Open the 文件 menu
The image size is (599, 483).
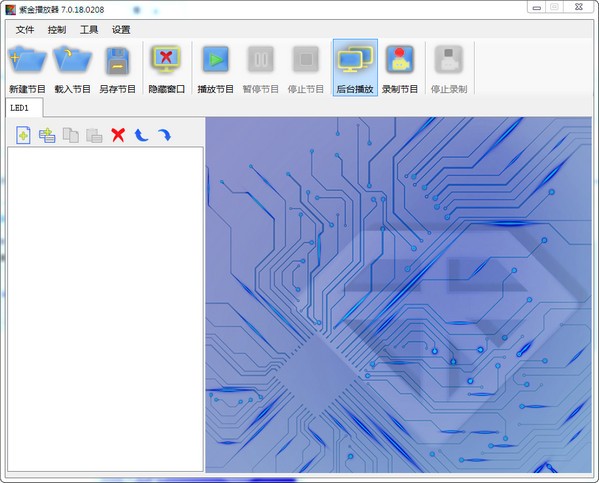tap(25, 29)
